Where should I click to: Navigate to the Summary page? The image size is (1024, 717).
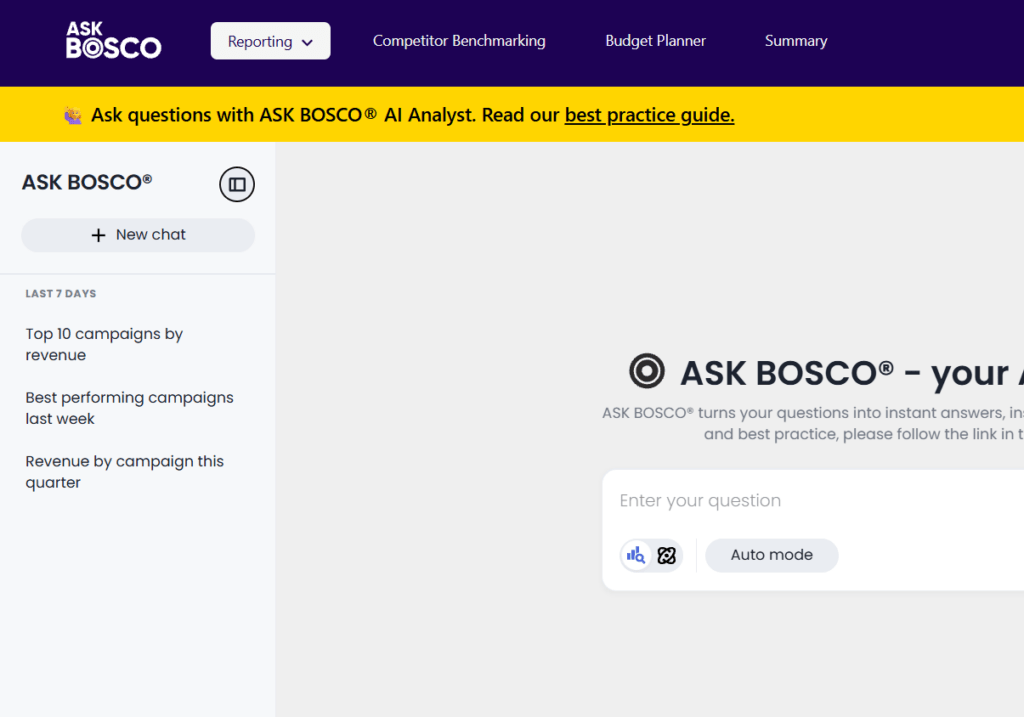(x=795, y=41)
